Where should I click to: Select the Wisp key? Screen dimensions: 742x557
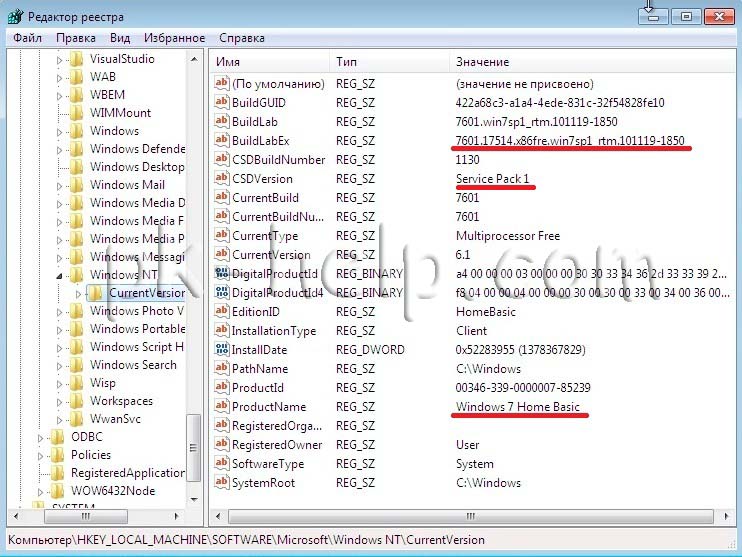102,383
